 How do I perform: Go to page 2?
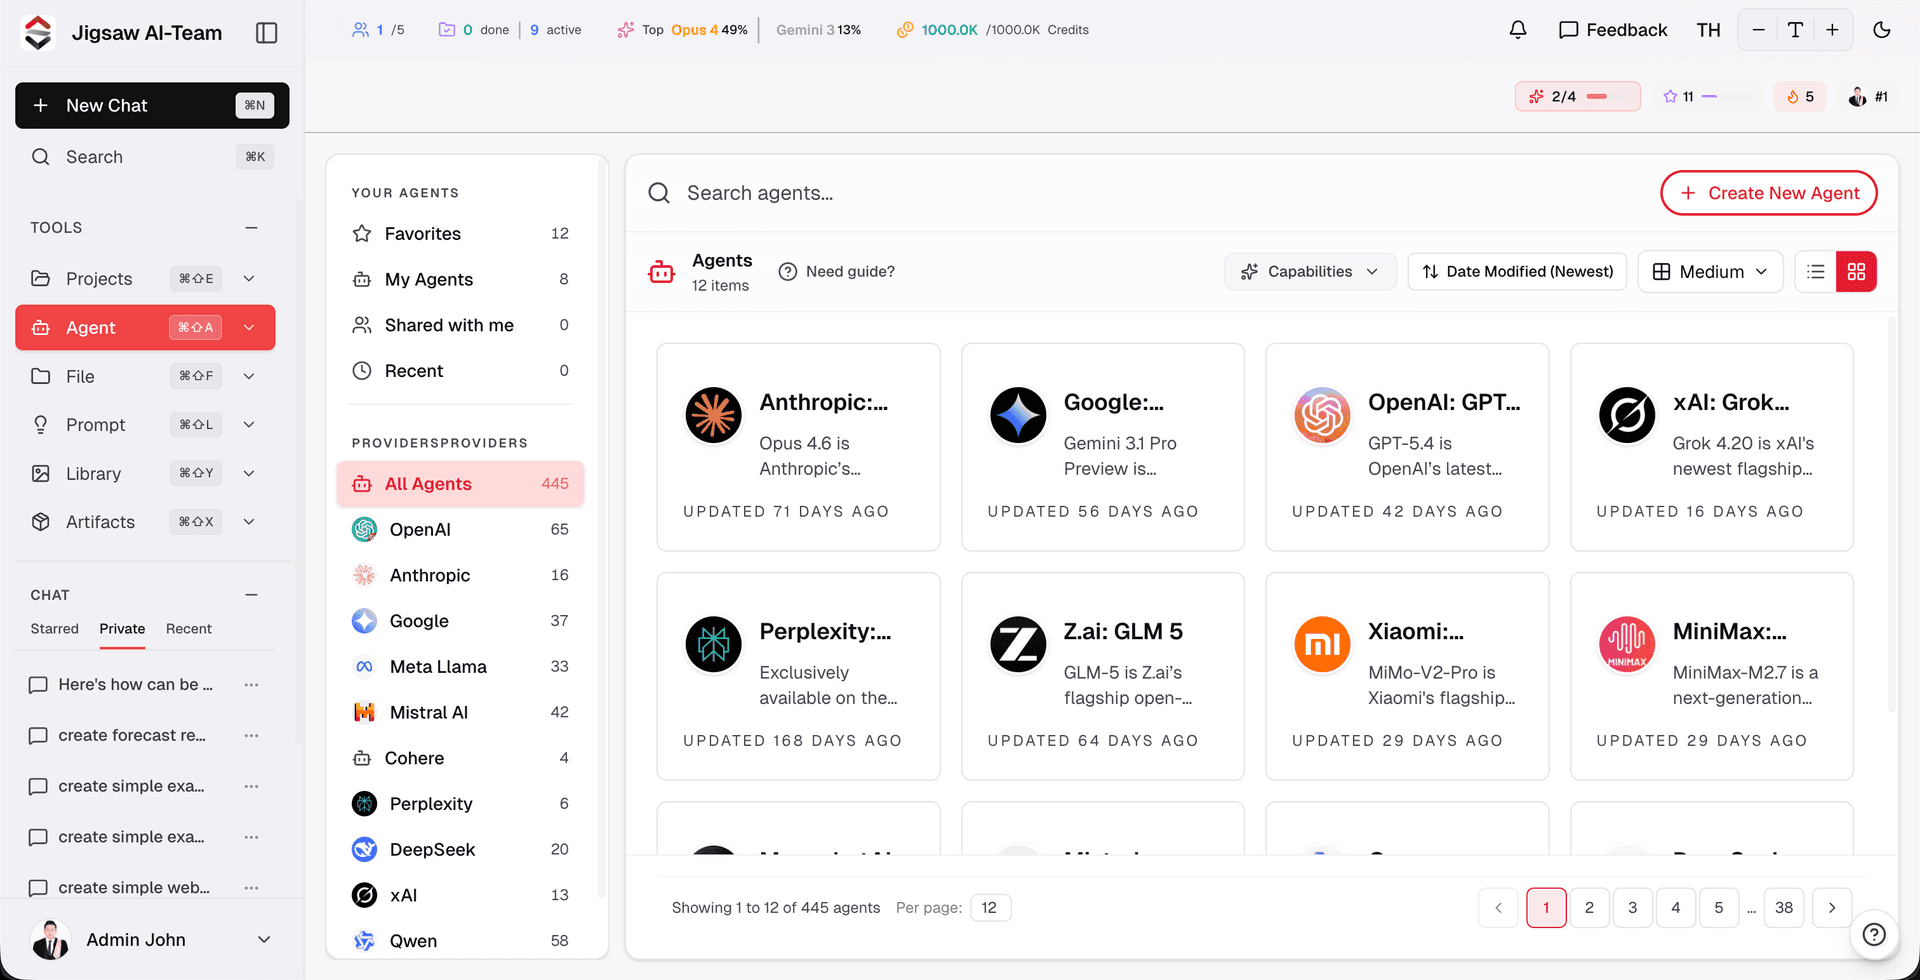click(x=1589, y=908)
